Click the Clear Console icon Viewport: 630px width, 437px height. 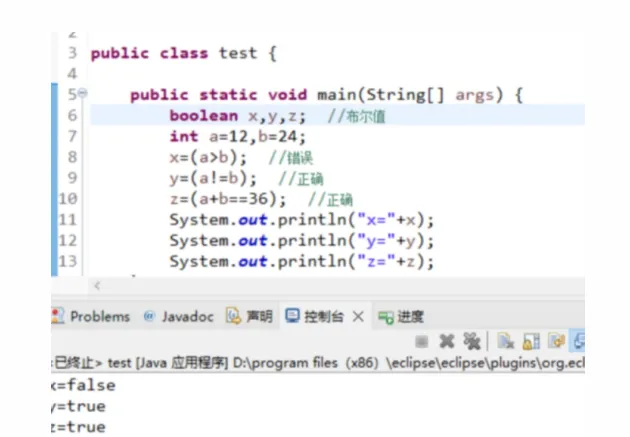point(505,341)
